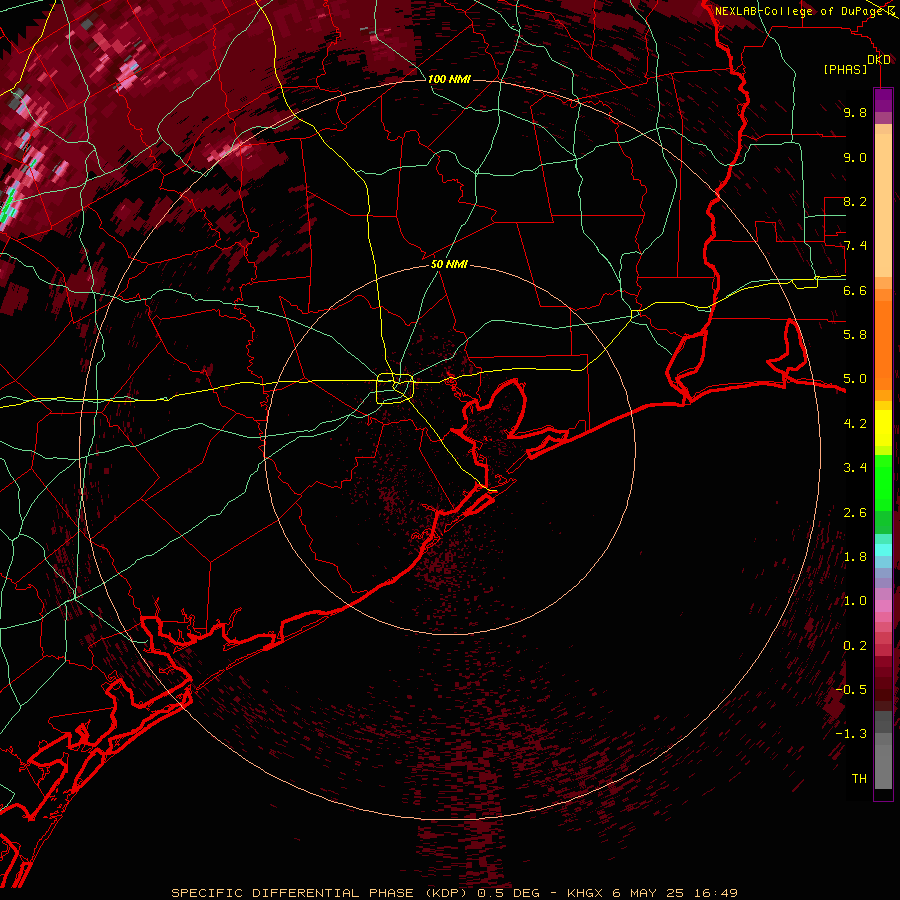Click the yellow Houston loop box at map center
The height and width of the screenshot is (900, 900).
pyautogui.click(x=395, y=388)
